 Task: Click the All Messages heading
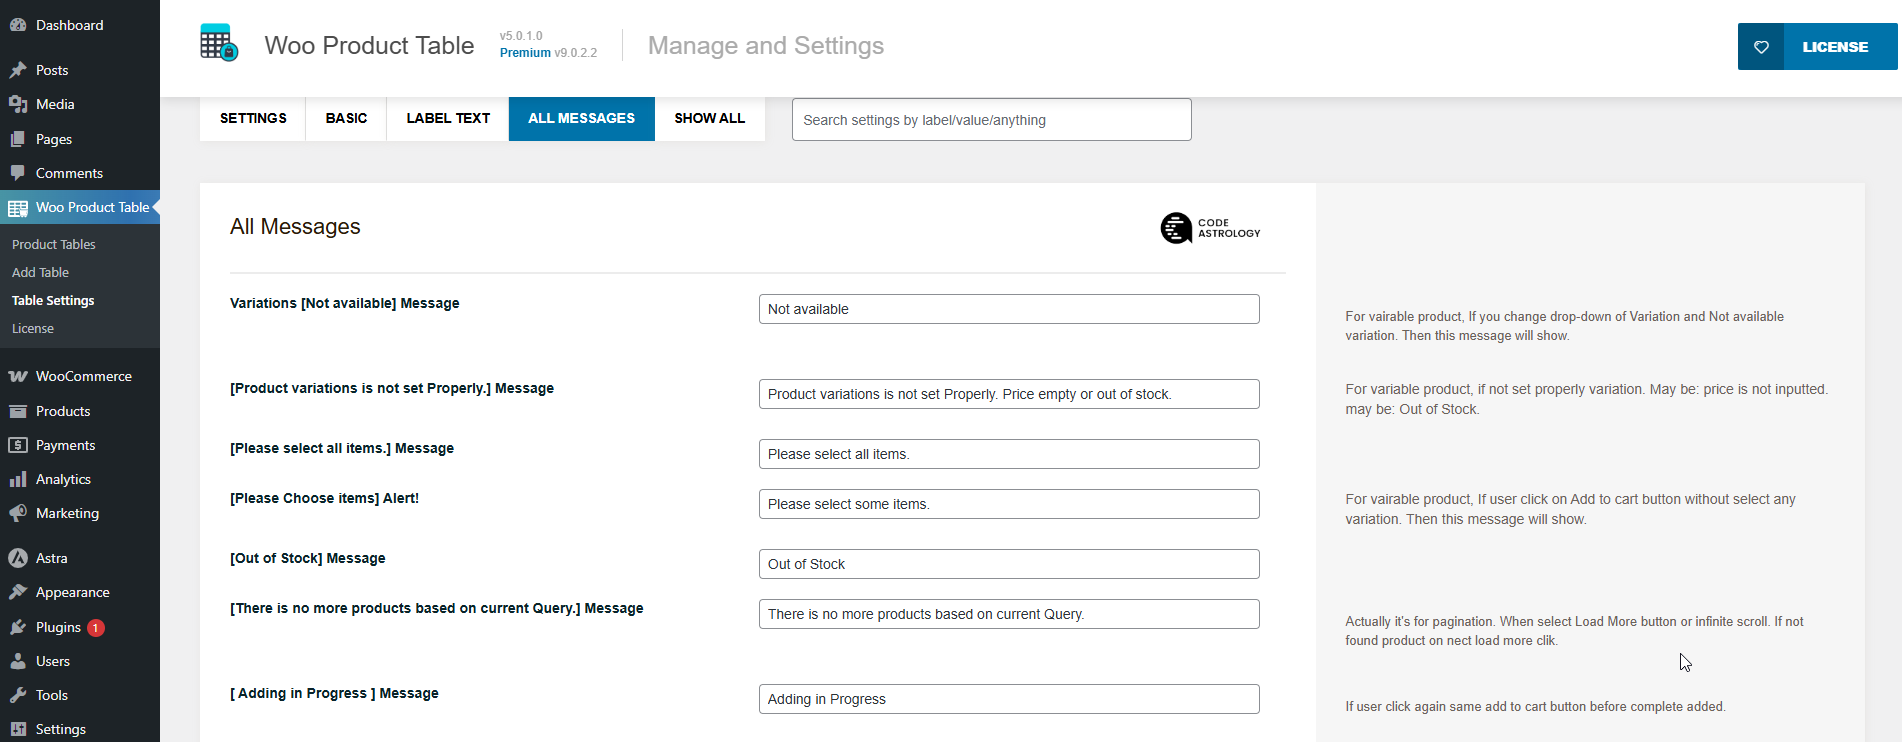[x=295, y=227]
